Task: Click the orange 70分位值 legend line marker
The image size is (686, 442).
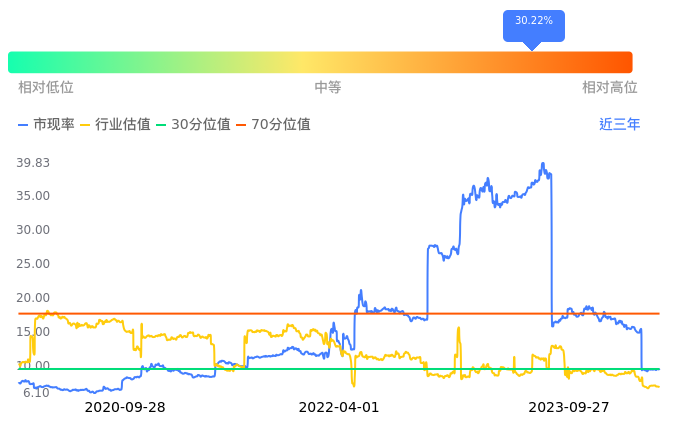Action: (x=241, y=125)
